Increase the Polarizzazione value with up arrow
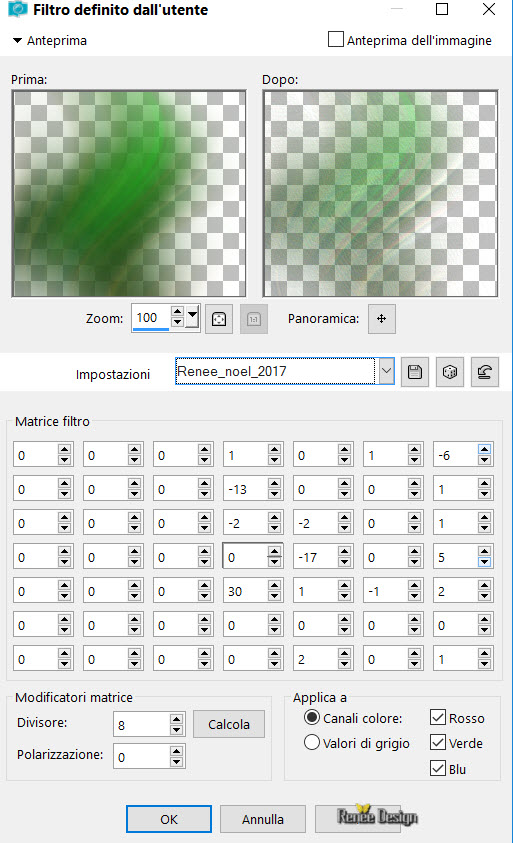 coord(176,751)
